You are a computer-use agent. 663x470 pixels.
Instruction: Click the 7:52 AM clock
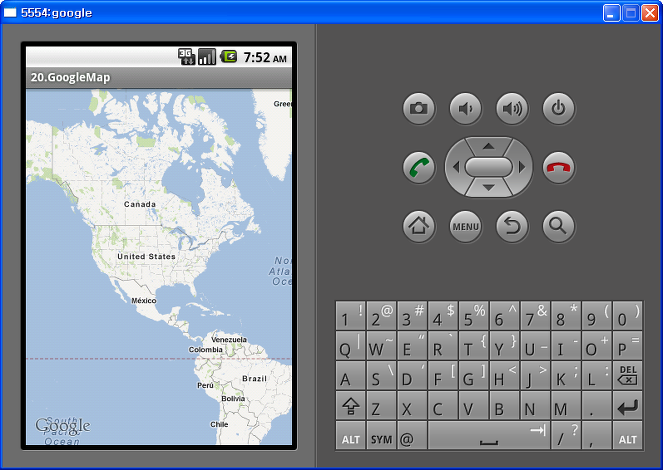click(265, 57)
